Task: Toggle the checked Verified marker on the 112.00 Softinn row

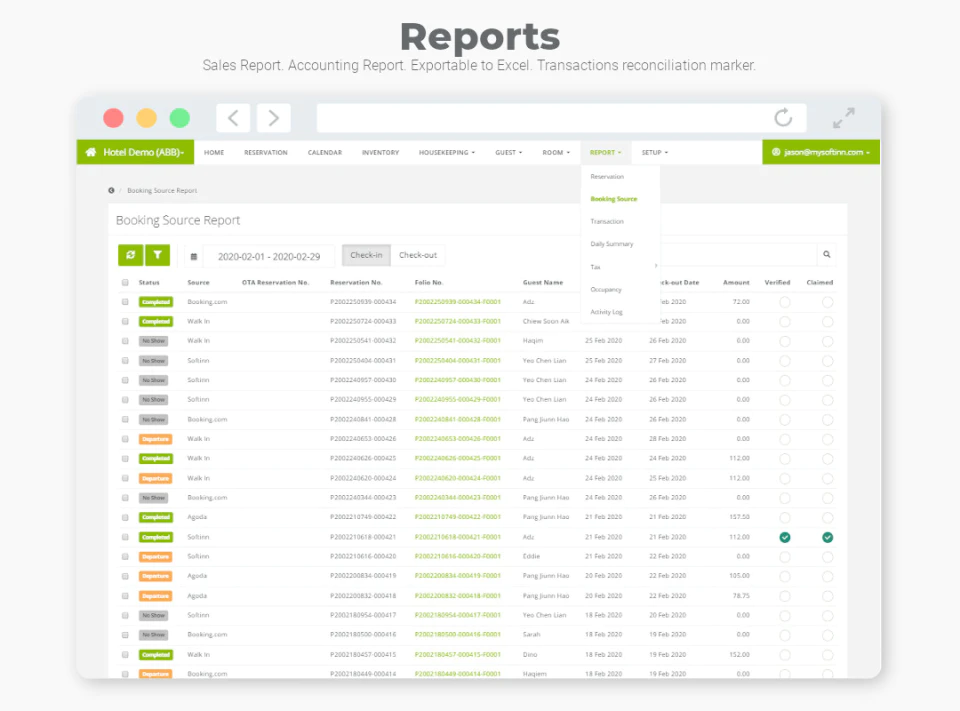Action: point(785,537)
